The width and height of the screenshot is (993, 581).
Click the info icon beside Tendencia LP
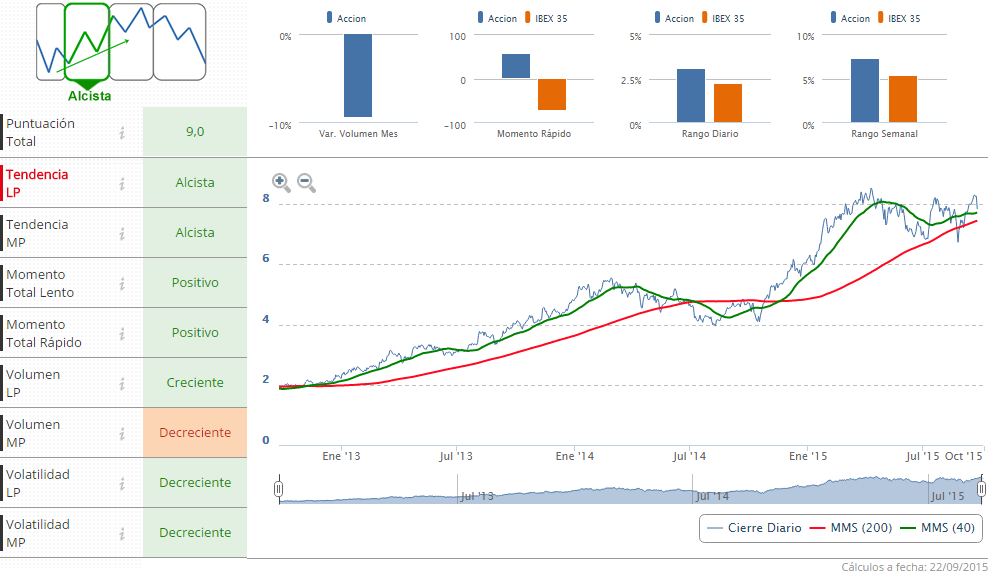point(122,183)
